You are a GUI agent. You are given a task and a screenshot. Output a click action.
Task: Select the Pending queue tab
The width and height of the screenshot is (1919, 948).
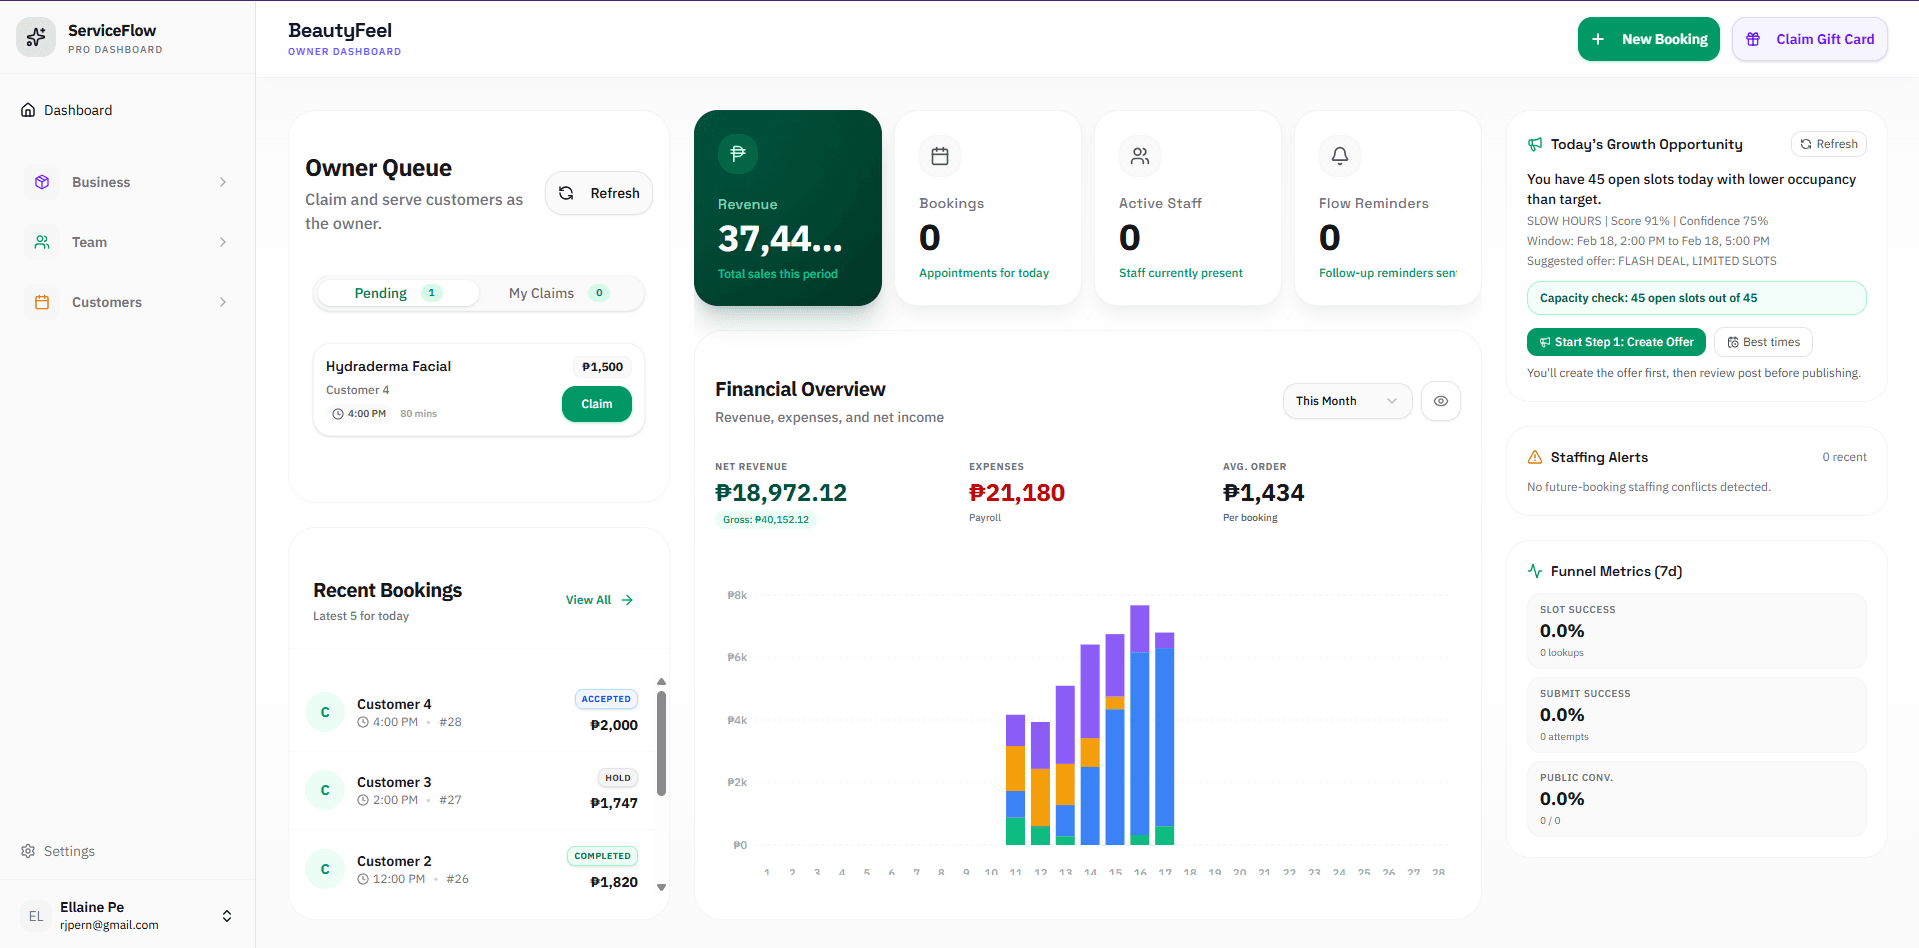pos(396,293)
